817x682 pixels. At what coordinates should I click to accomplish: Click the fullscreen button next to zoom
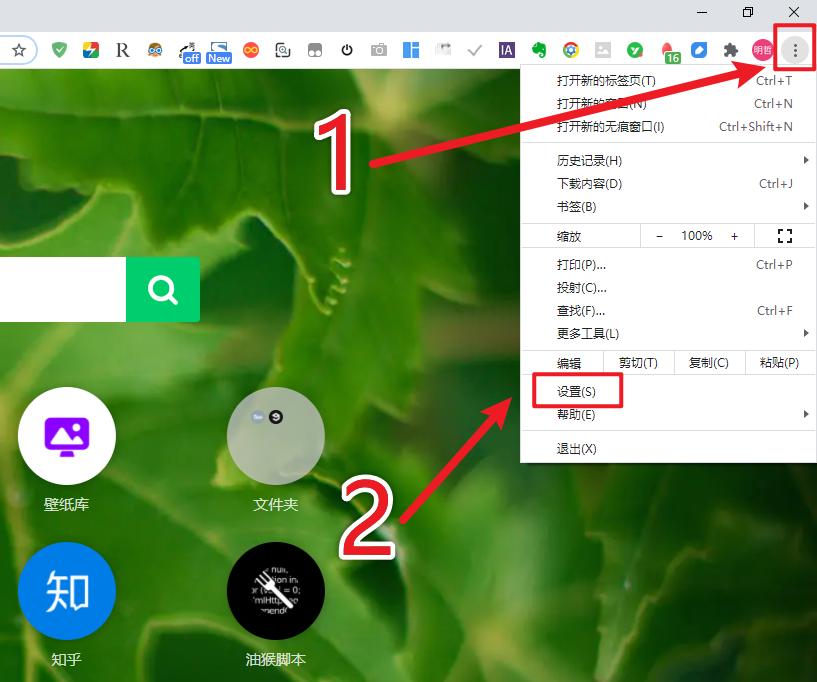[x=784, y=236]
